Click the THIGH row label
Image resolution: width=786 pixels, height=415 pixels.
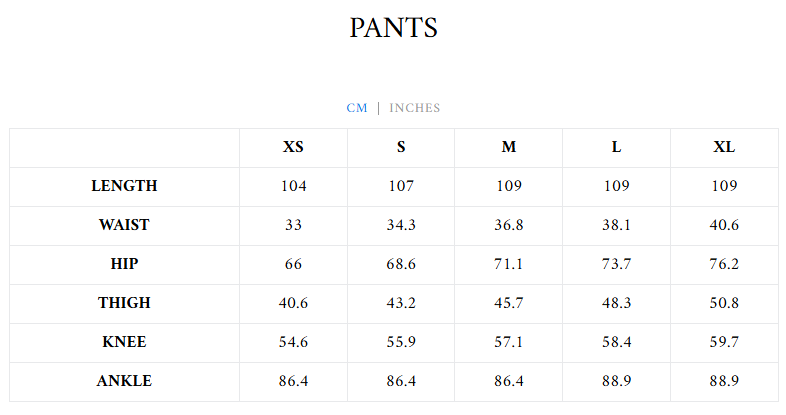tap(124, 303)
